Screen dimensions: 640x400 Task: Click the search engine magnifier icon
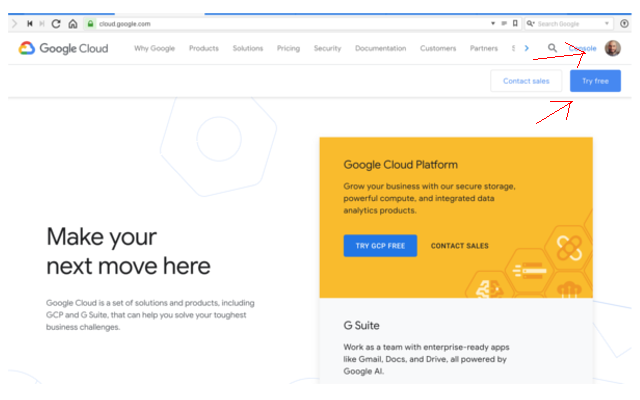[530, 24]
